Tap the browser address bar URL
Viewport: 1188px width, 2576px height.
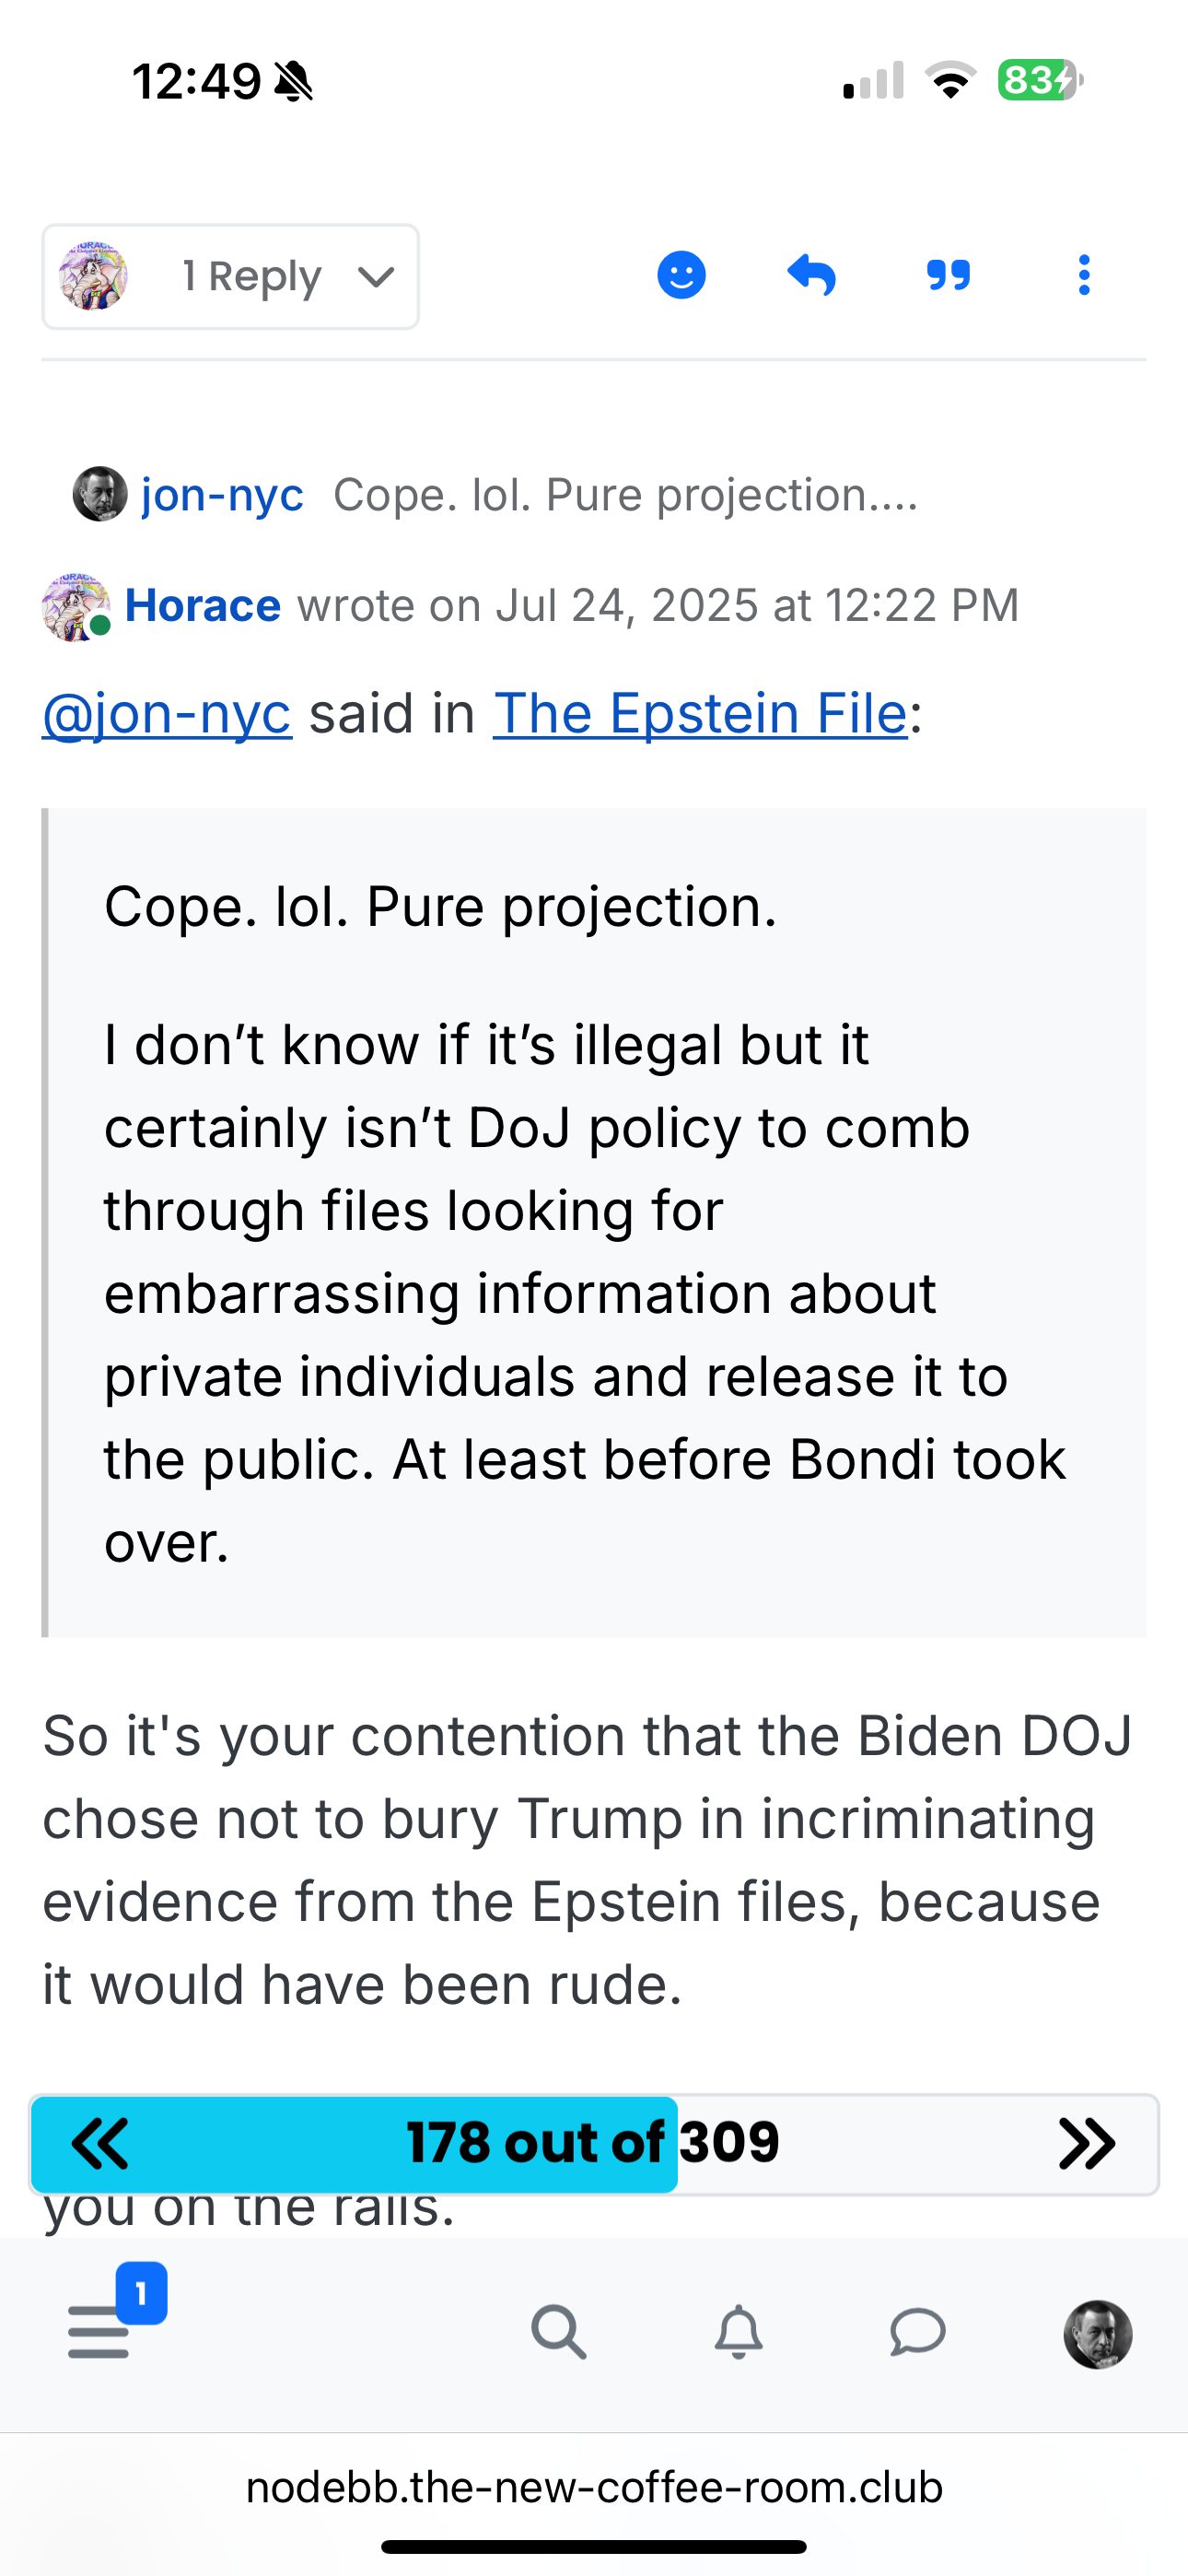(594, 2487)
